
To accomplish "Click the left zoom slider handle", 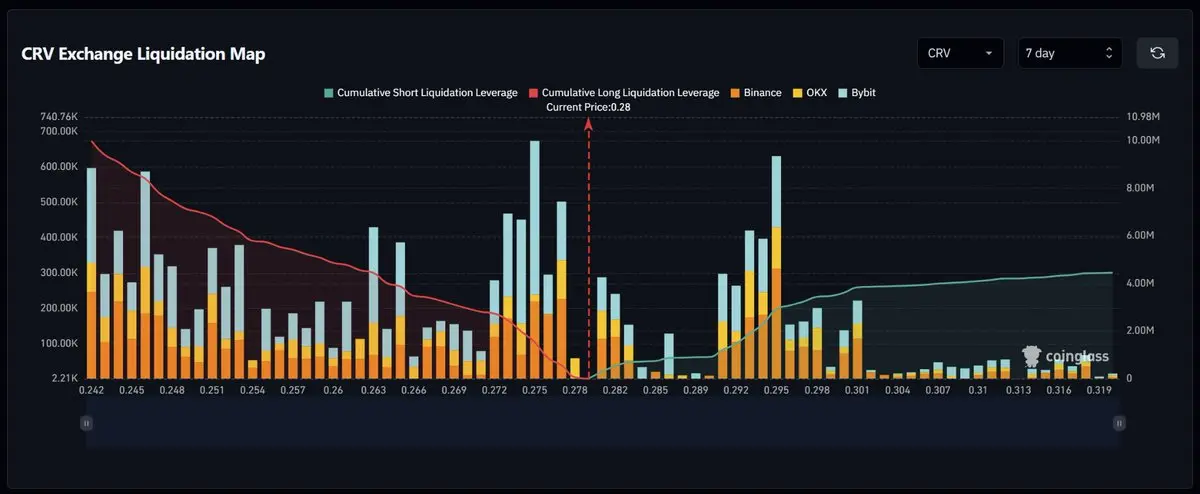I will (x=86, y=424).
